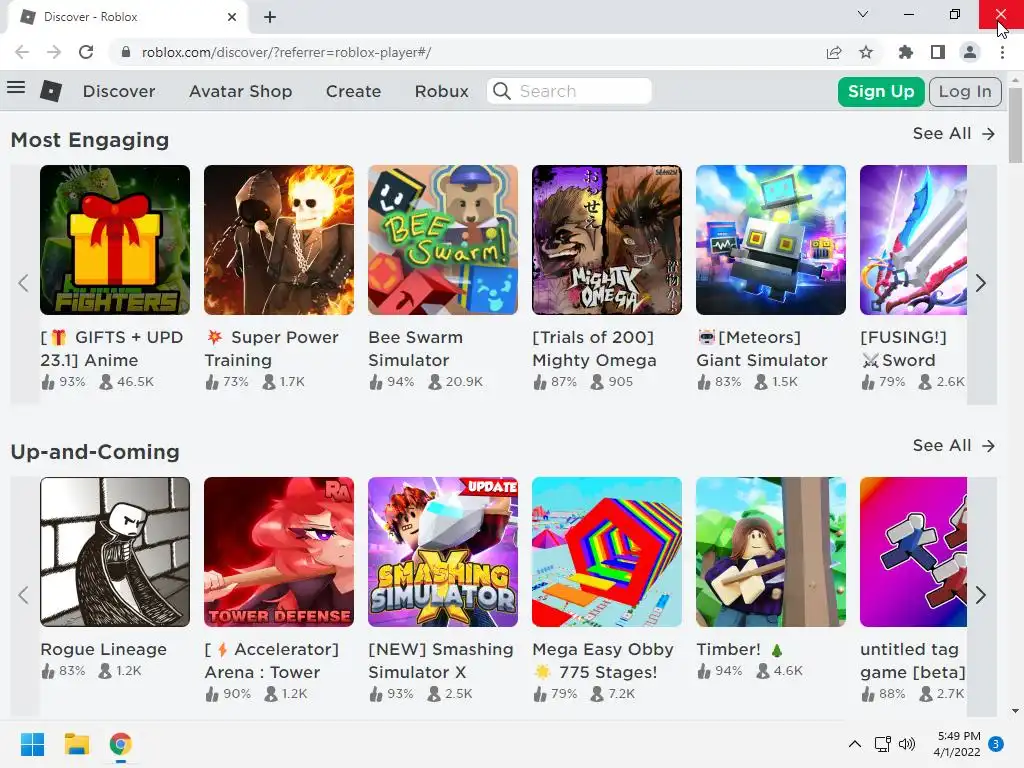Open Chrome three-dot menu
1024x768 pixels.
pos(1002,52)
